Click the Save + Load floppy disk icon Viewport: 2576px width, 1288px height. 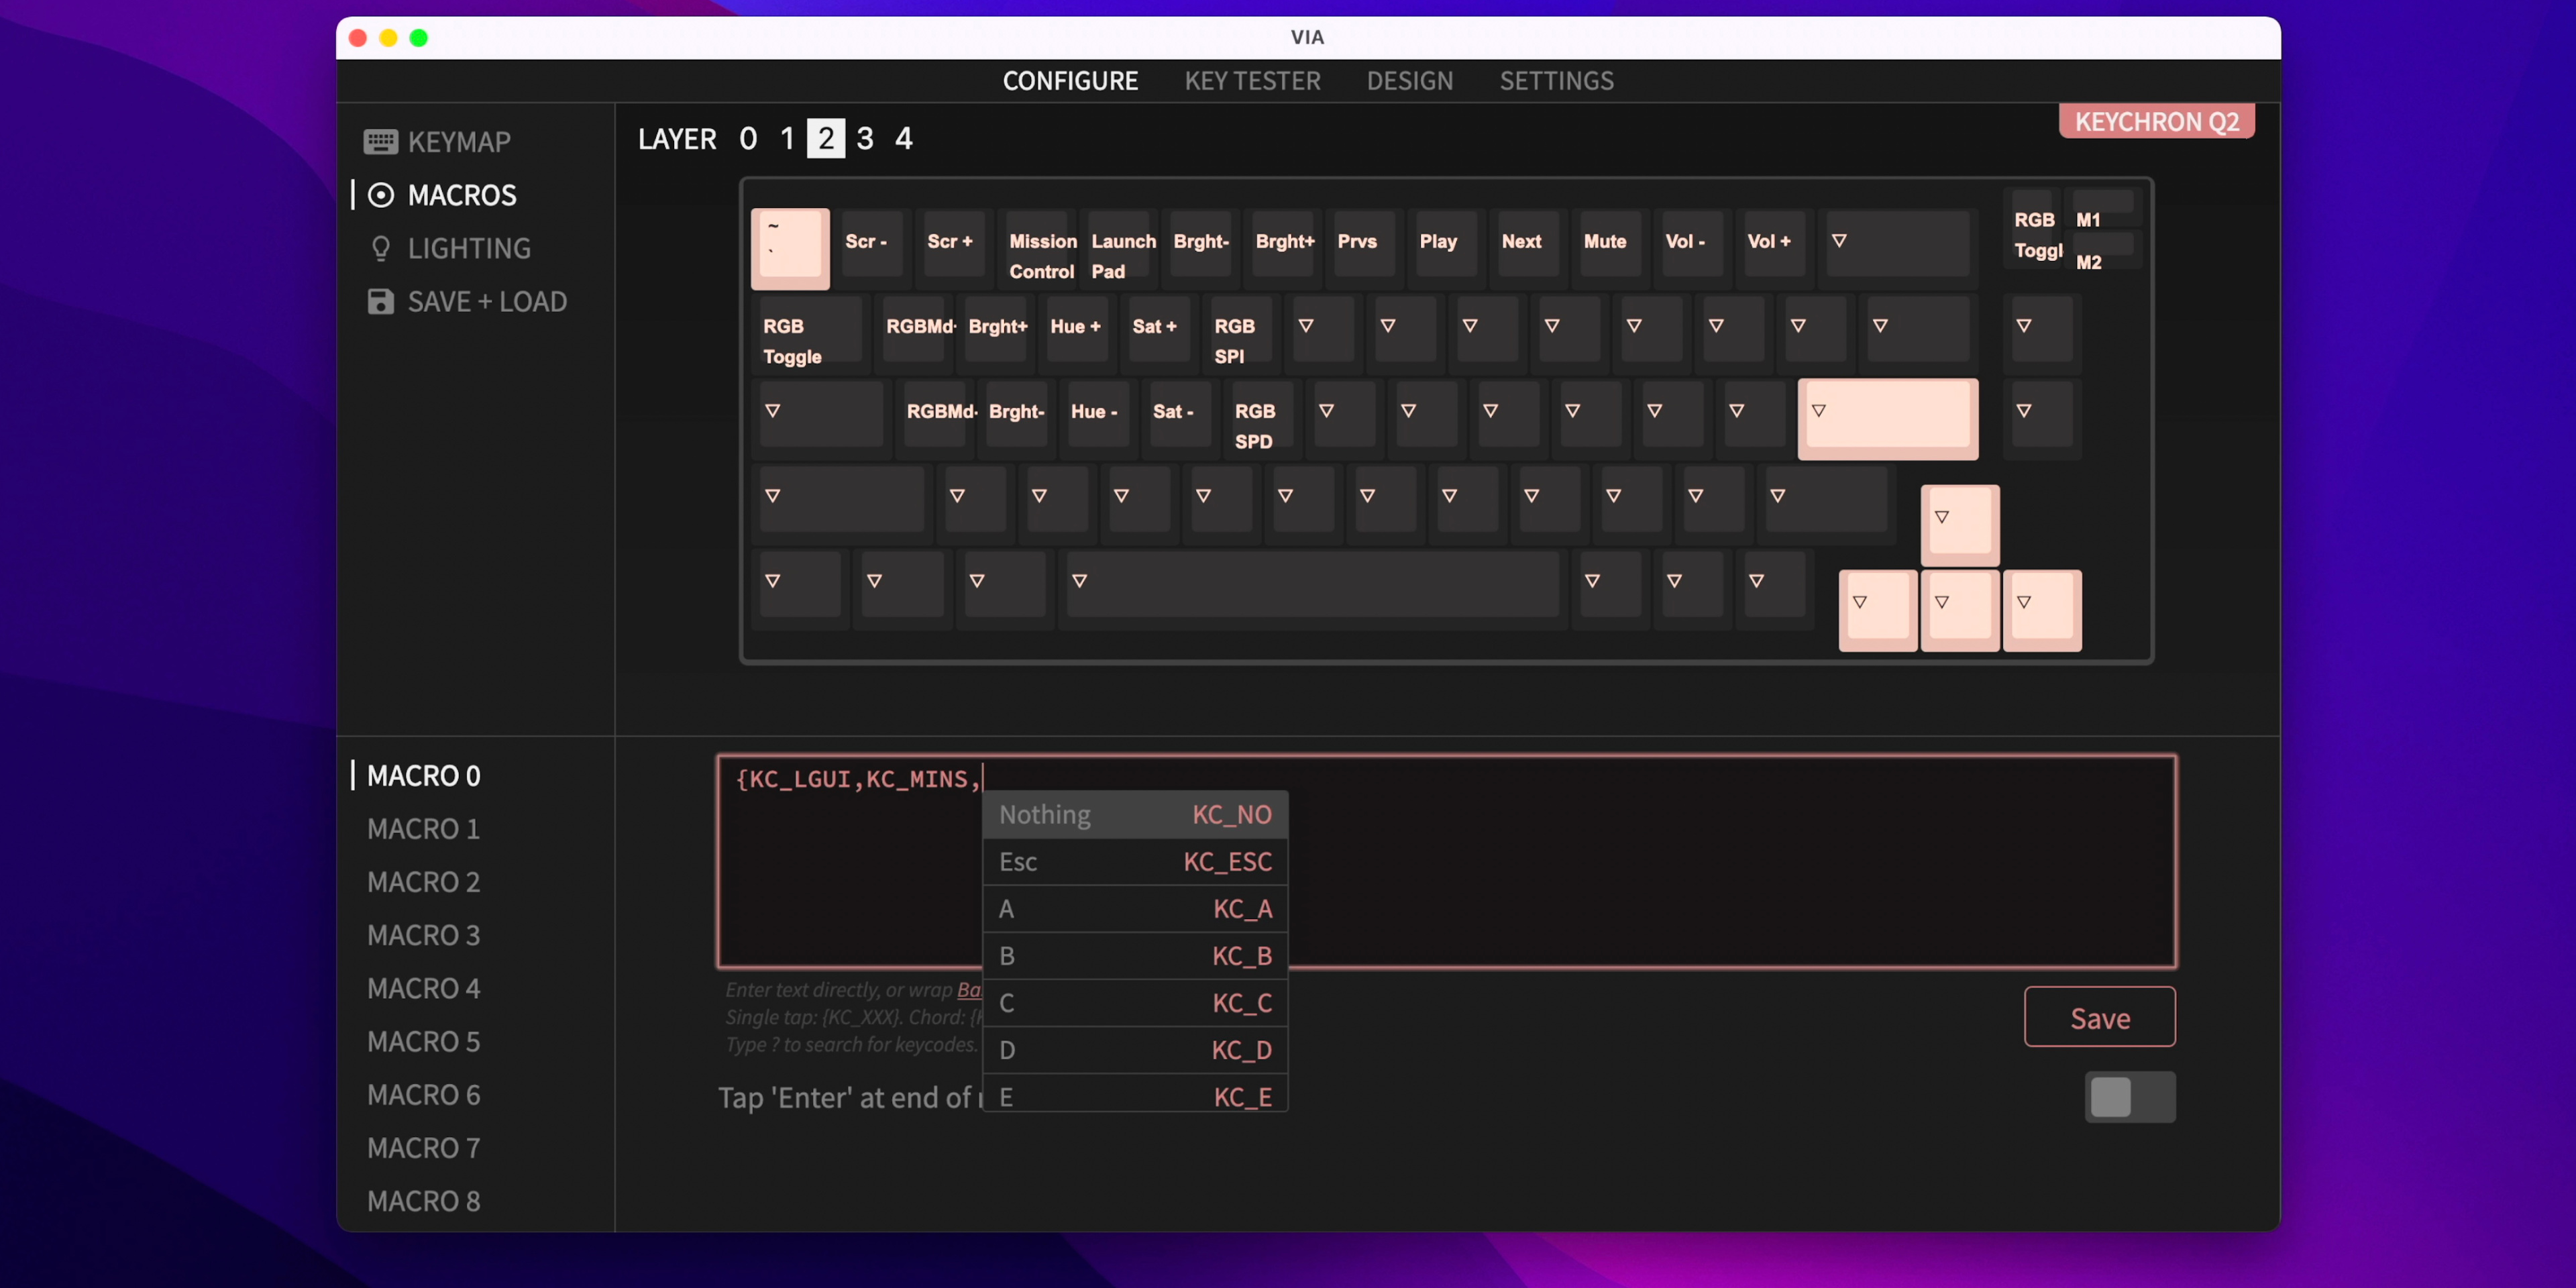coord(380,301)
